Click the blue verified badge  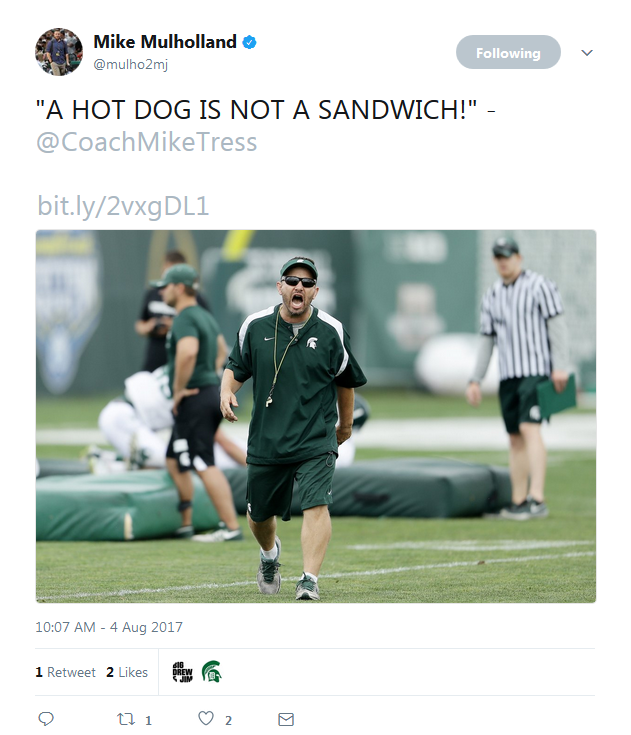(250, 42)
